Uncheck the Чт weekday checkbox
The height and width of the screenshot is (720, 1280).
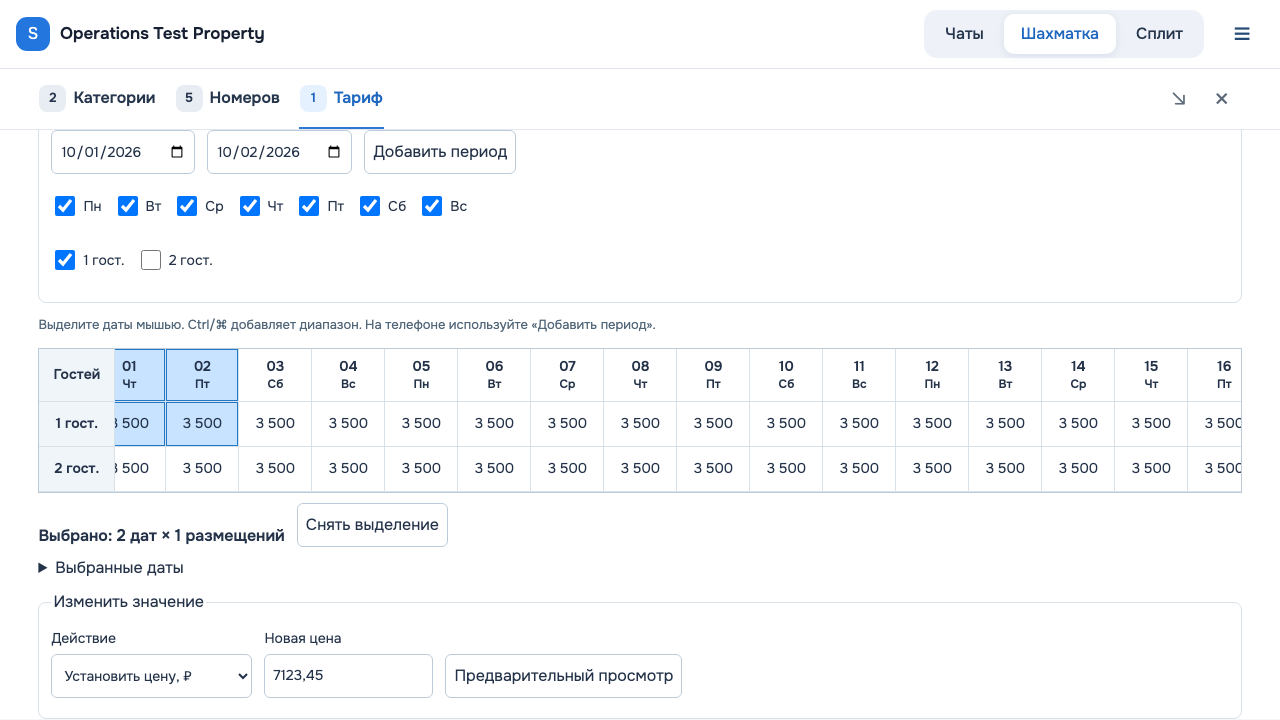[x=250, y=206]
